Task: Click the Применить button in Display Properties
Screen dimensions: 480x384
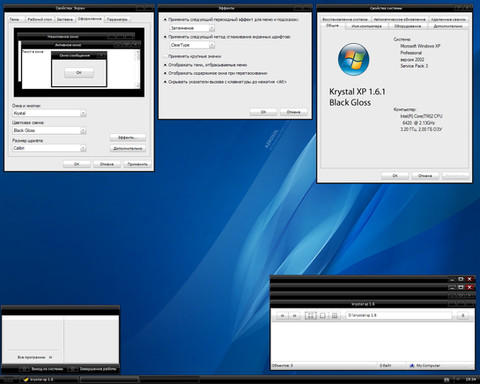Action: (x=137, y=164)
